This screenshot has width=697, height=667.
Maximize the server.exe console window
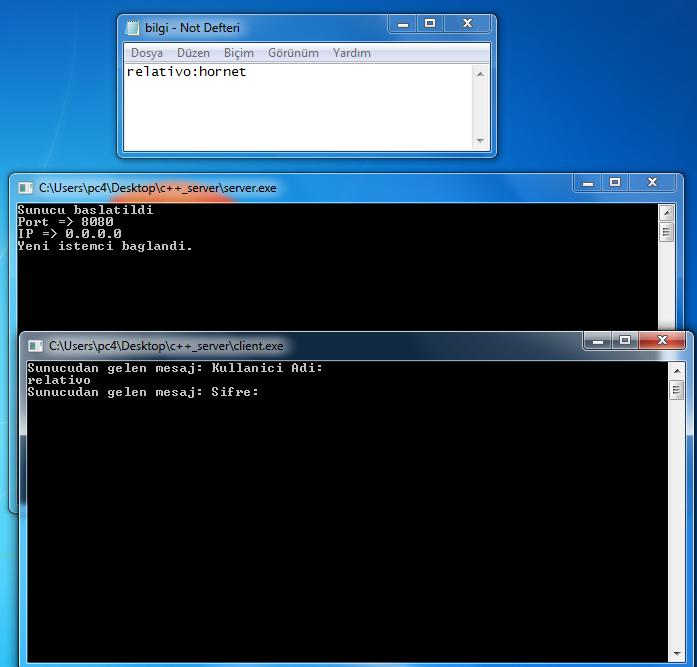click(x=615, y=182)
